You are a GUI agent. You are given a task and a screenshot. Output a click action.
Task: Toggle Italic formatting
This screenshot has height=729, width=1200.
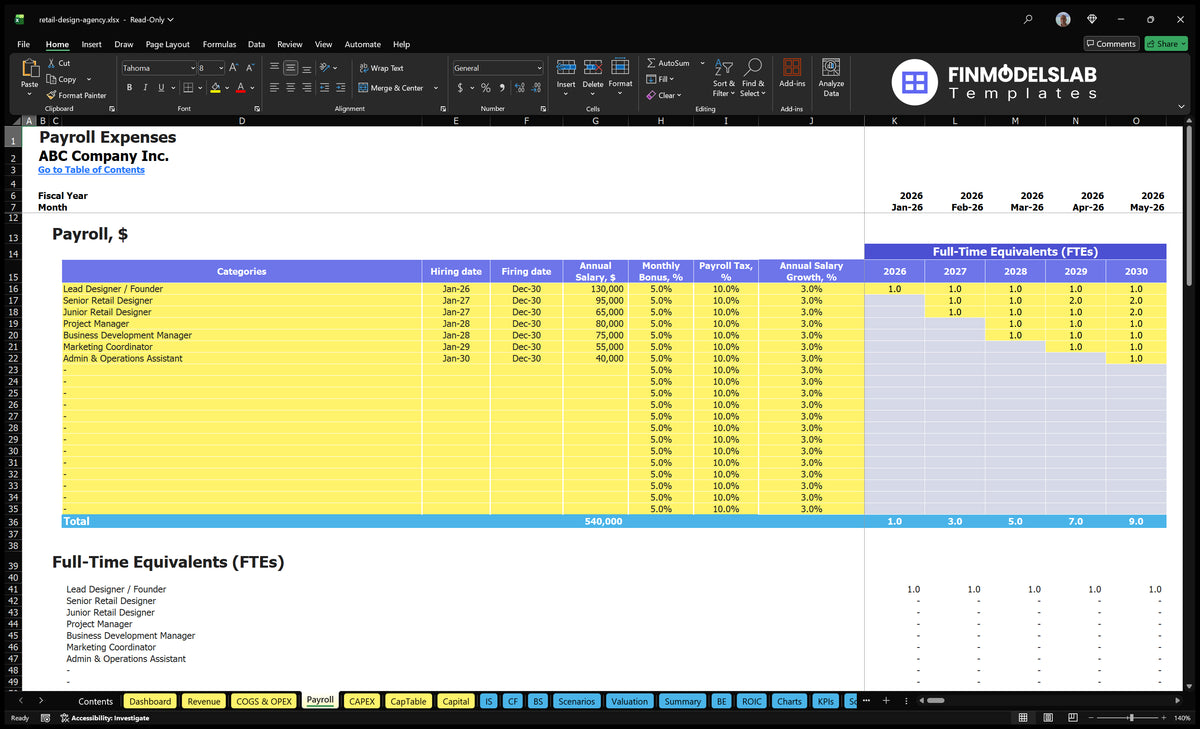(x=145, y=88)
